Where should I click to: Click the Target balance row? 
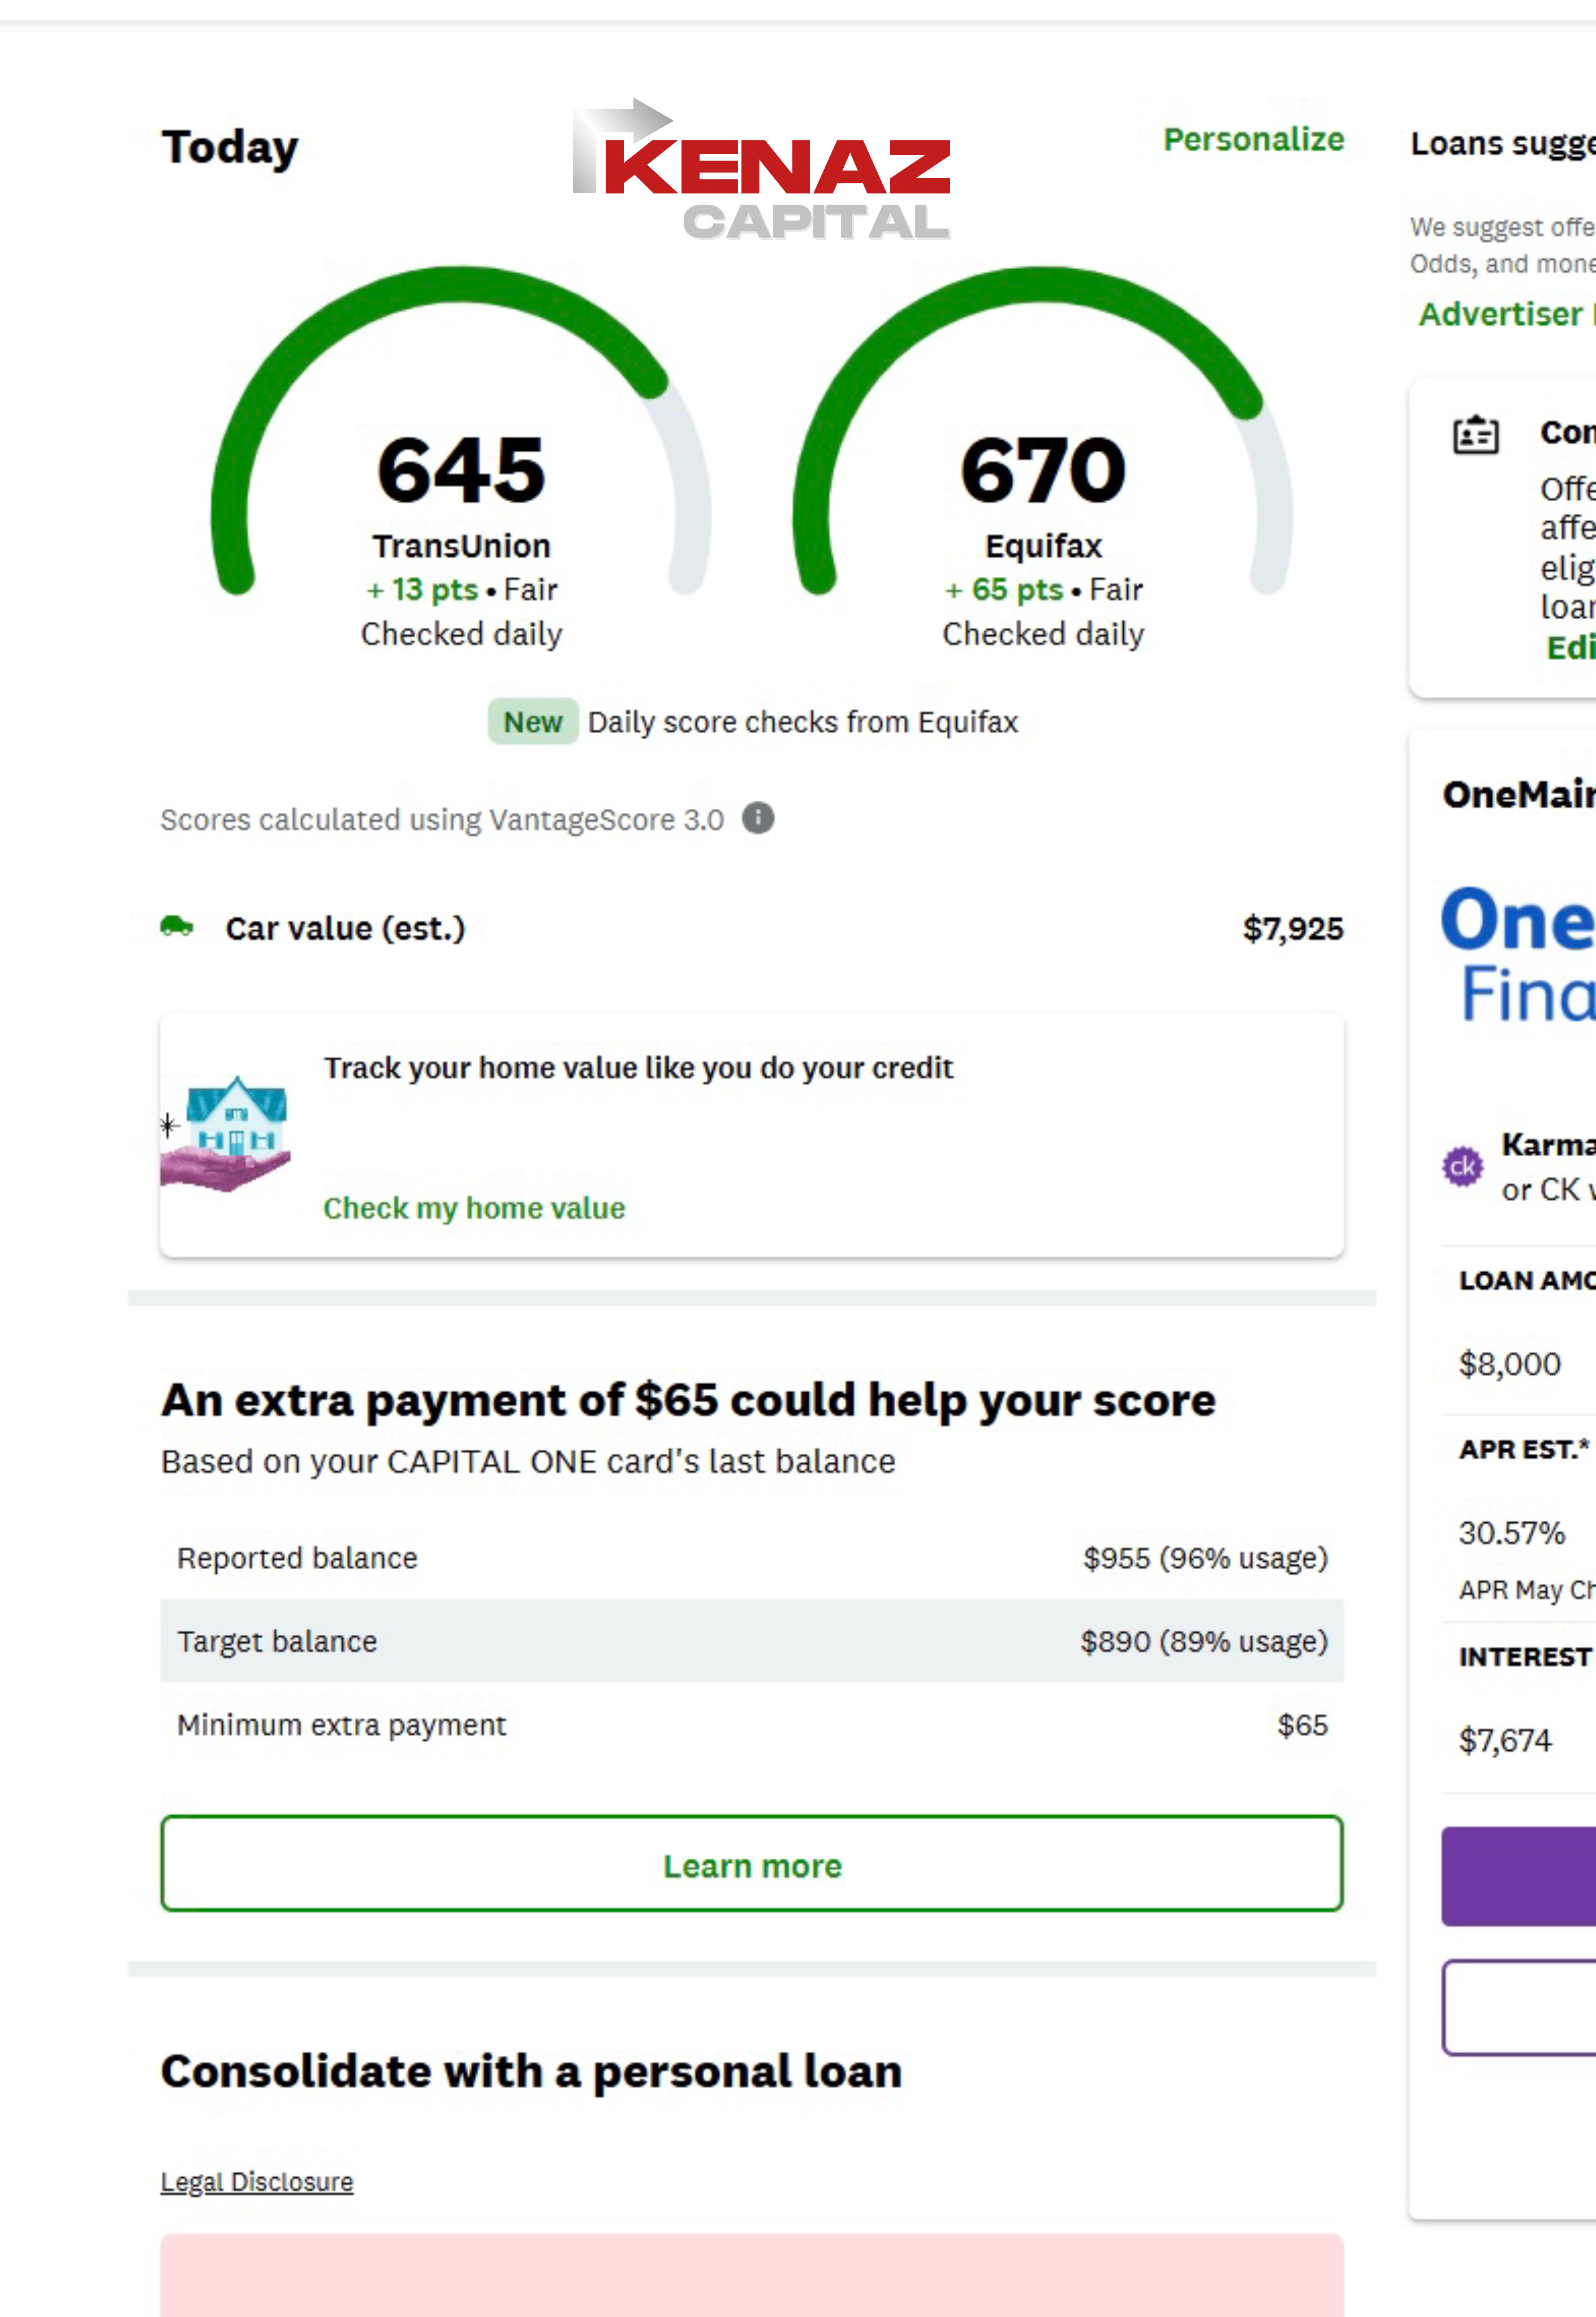tap(751, 1641)
